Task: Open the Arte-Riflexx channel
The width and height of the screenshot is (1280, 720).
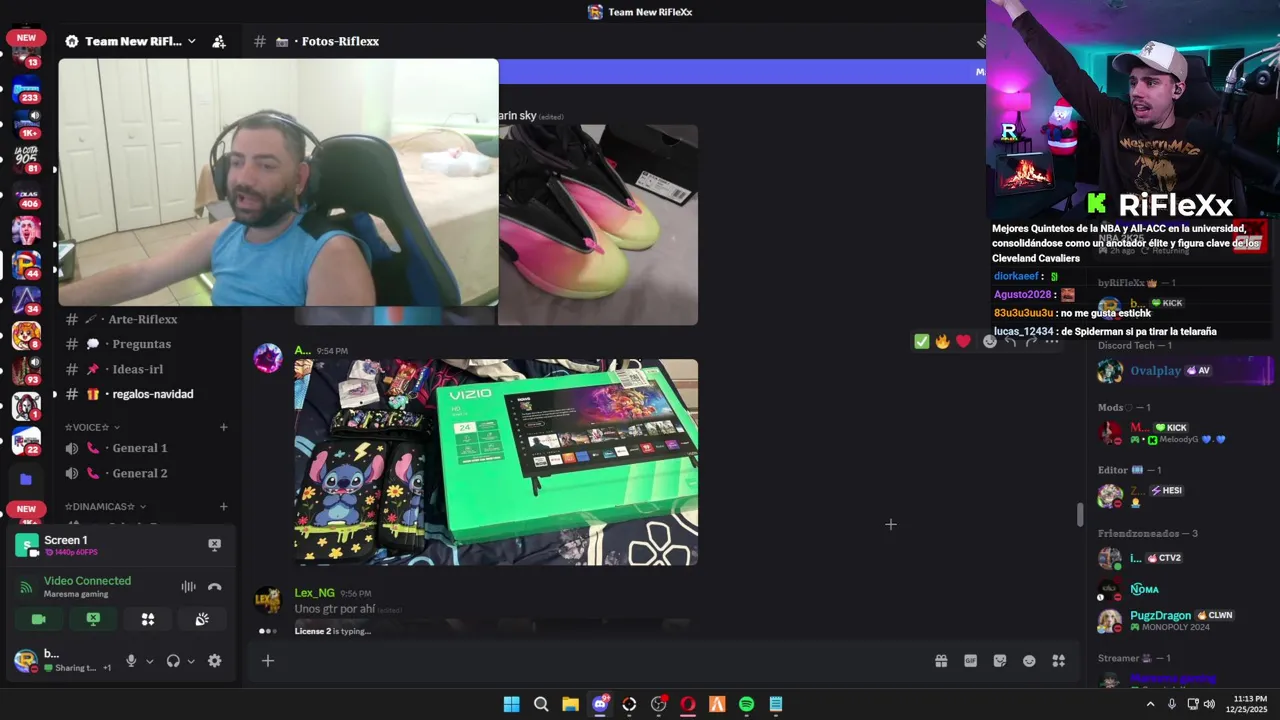Action: [145, 319]
